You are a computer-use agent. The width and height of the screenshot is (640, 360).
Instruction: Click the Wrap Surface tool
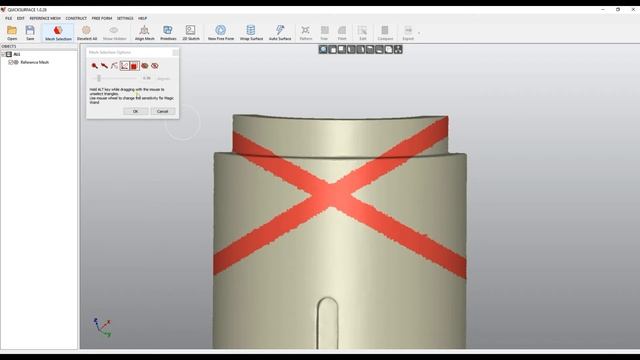251,32
